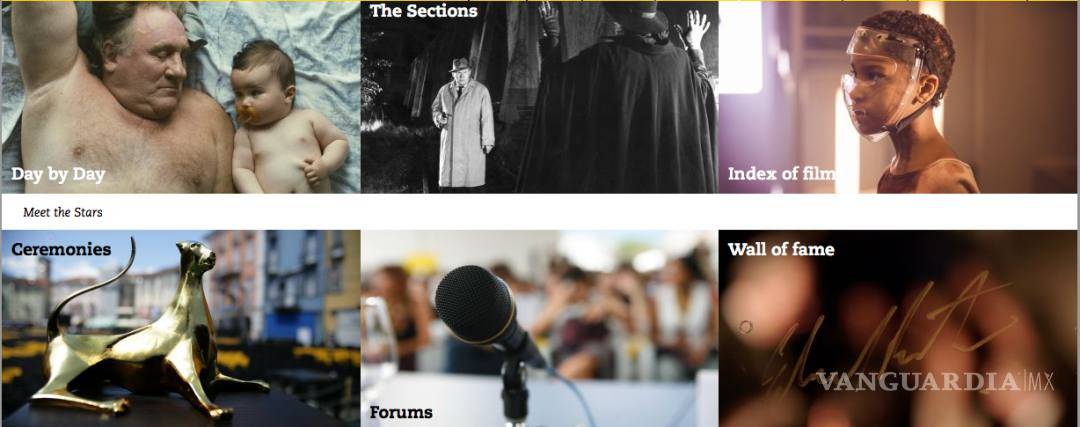The image size is (1080, 427).
Task: Open the Wall of fame label
Action: (781, 249)
